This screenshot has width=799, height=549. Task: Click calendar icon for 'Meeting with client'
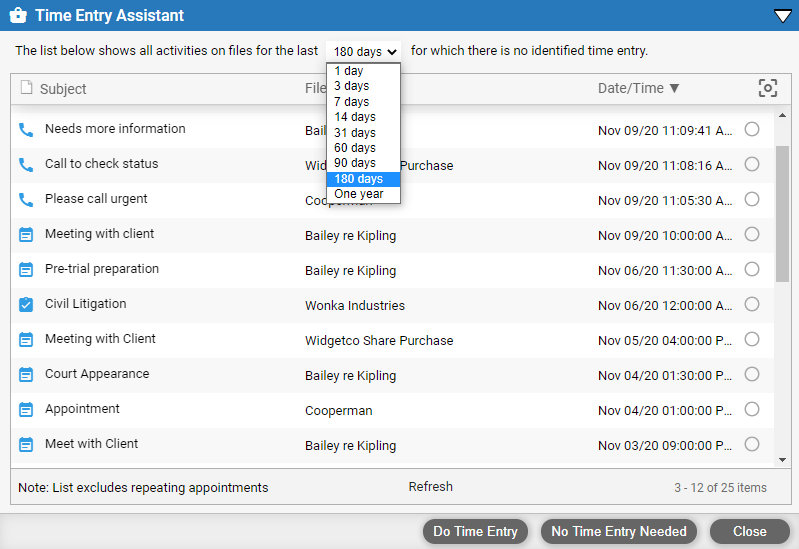(26, 234)
